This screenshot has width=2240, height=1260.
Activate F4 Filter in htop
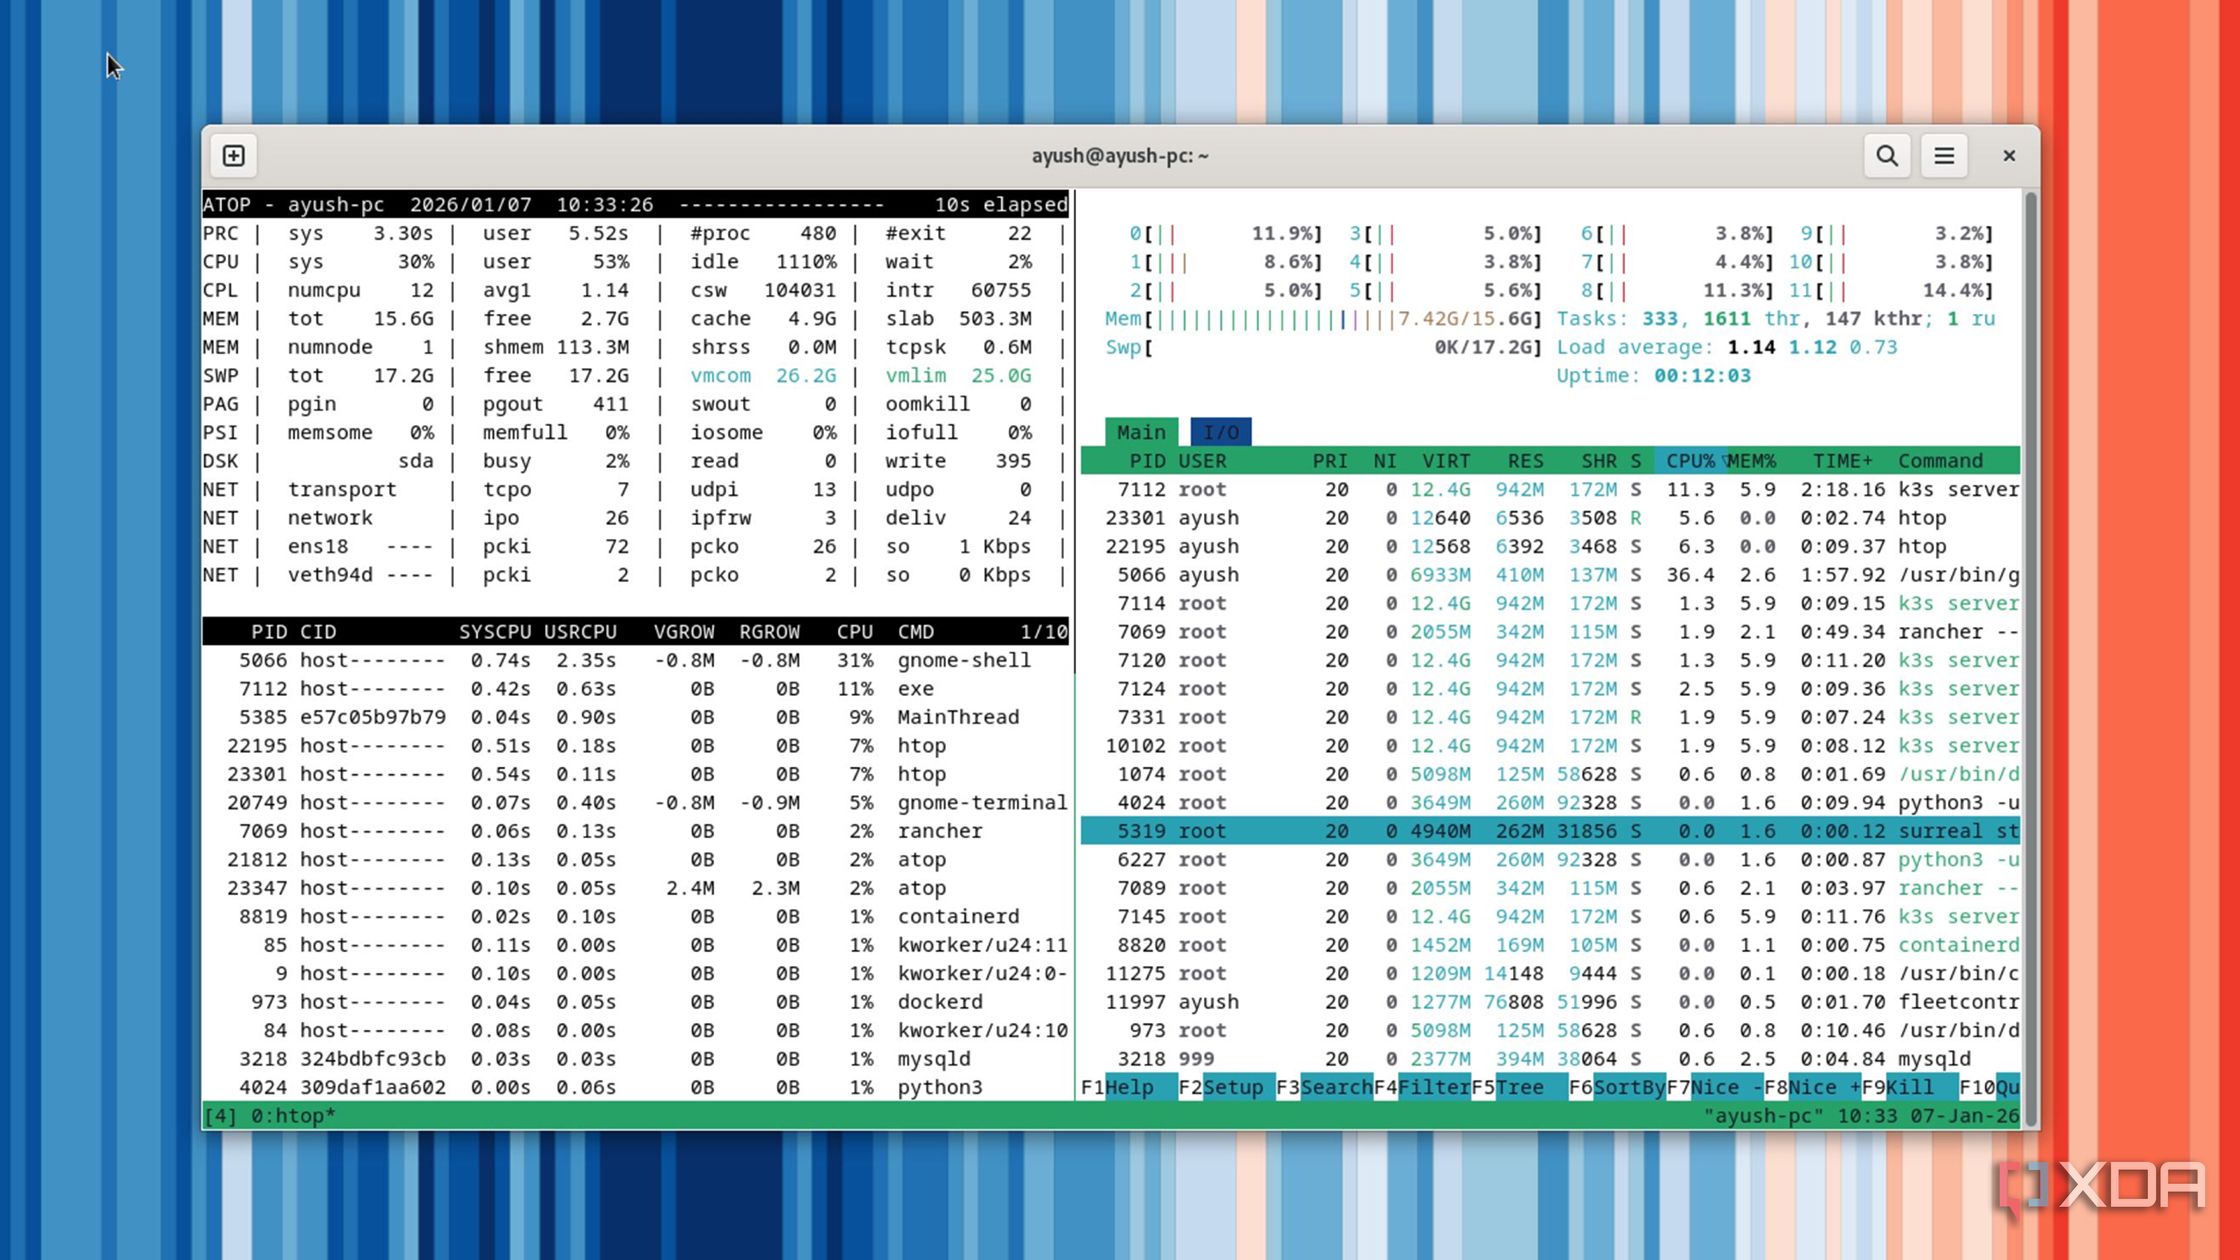[1422, 1087]
